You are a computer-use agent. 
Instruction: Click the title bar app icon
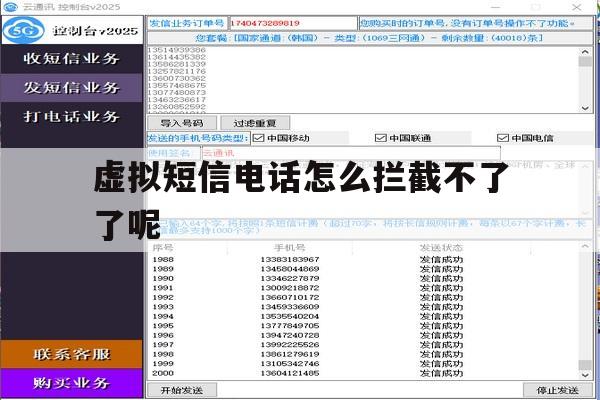coord(10,7)
